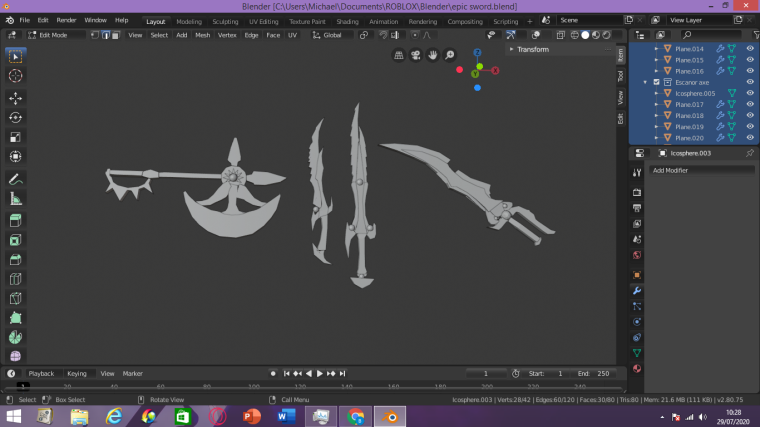Open the Object Data properties tab
The image size is (760, 427).
(637, 353)
